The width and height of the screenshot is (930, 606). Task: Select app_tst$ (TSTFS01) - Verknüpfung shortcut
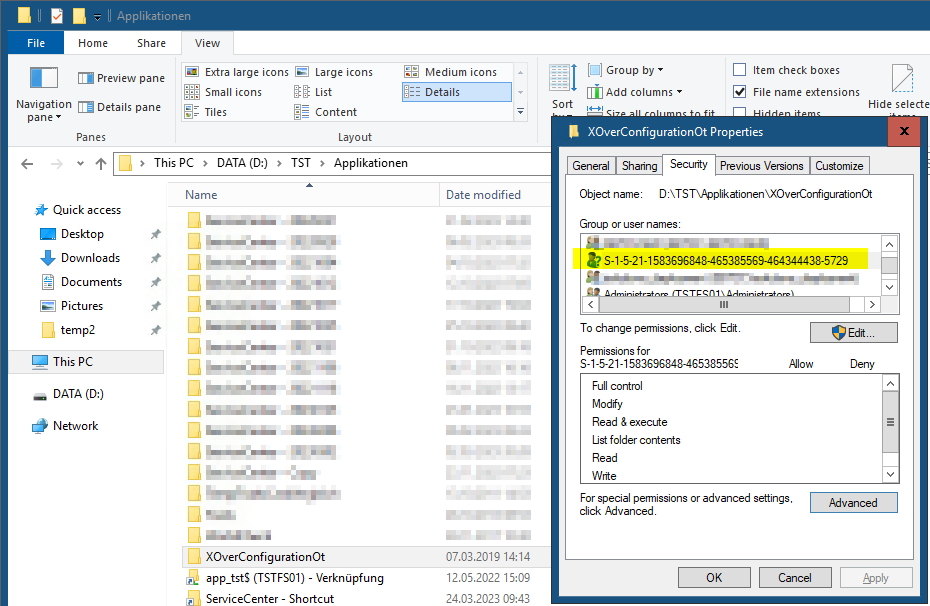tap(294, 578)
